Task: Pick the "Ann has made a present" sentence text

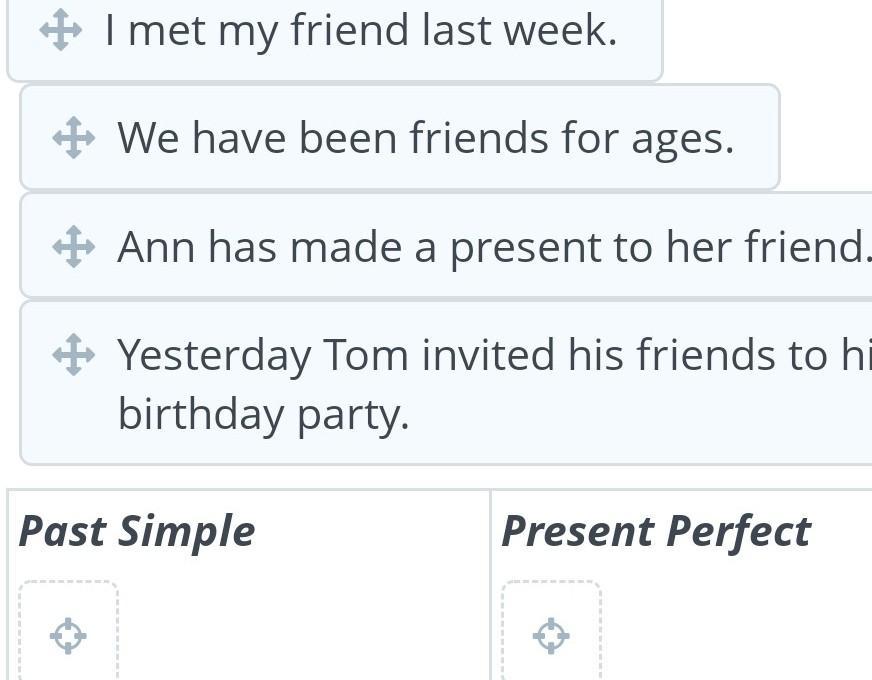Action: coord(490,246)
